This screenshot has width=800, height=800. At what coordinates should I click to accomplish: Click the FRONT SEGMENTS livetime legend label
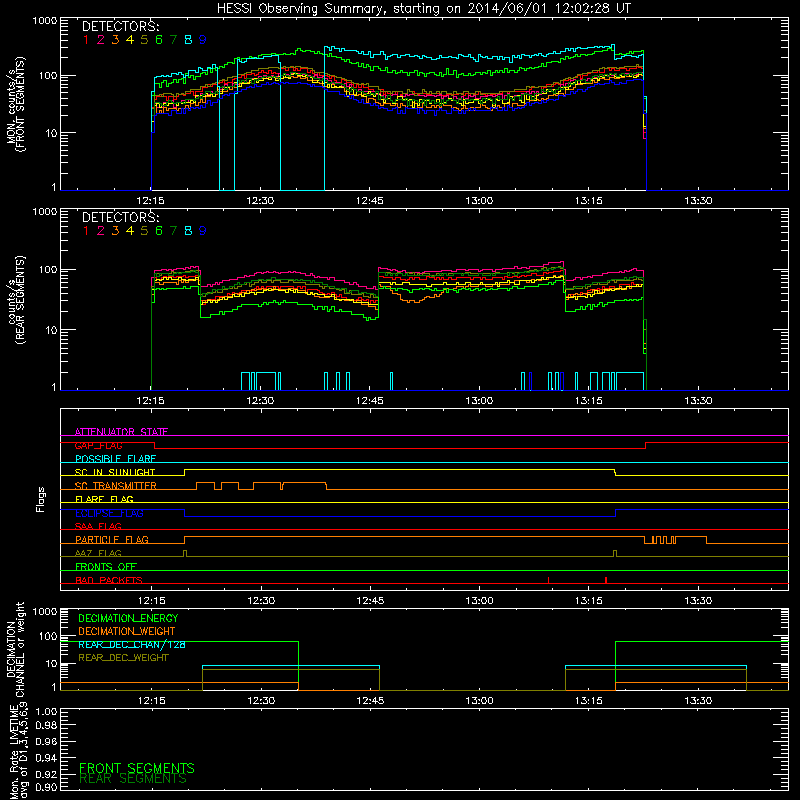click(137, 768)
